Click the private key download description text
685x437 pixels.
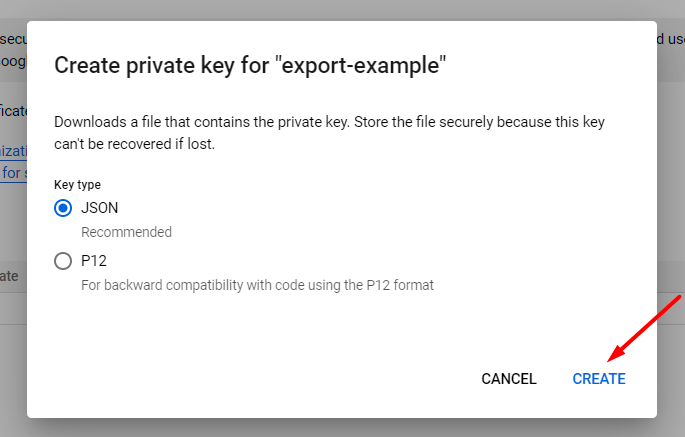point(329,132)
